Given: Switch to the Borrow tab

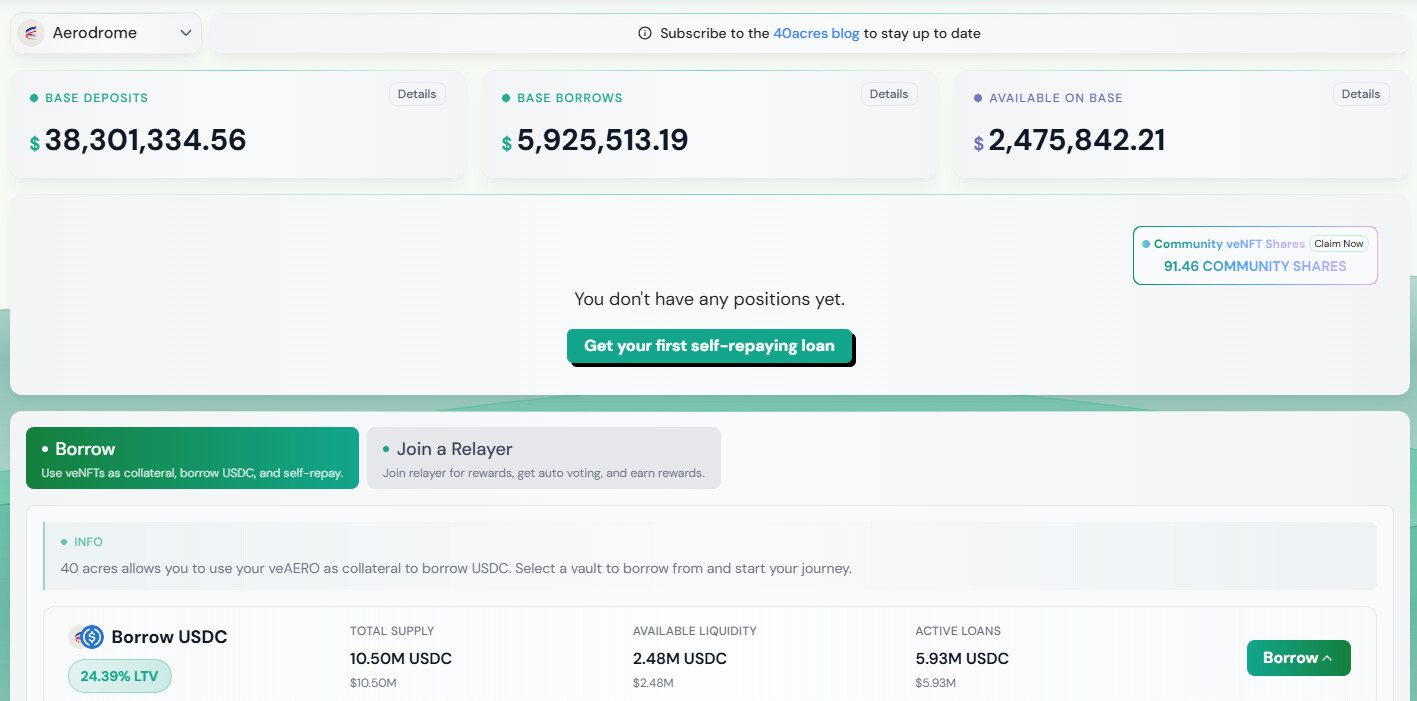Looking at the screenshot, I should (x=192, y=458).
